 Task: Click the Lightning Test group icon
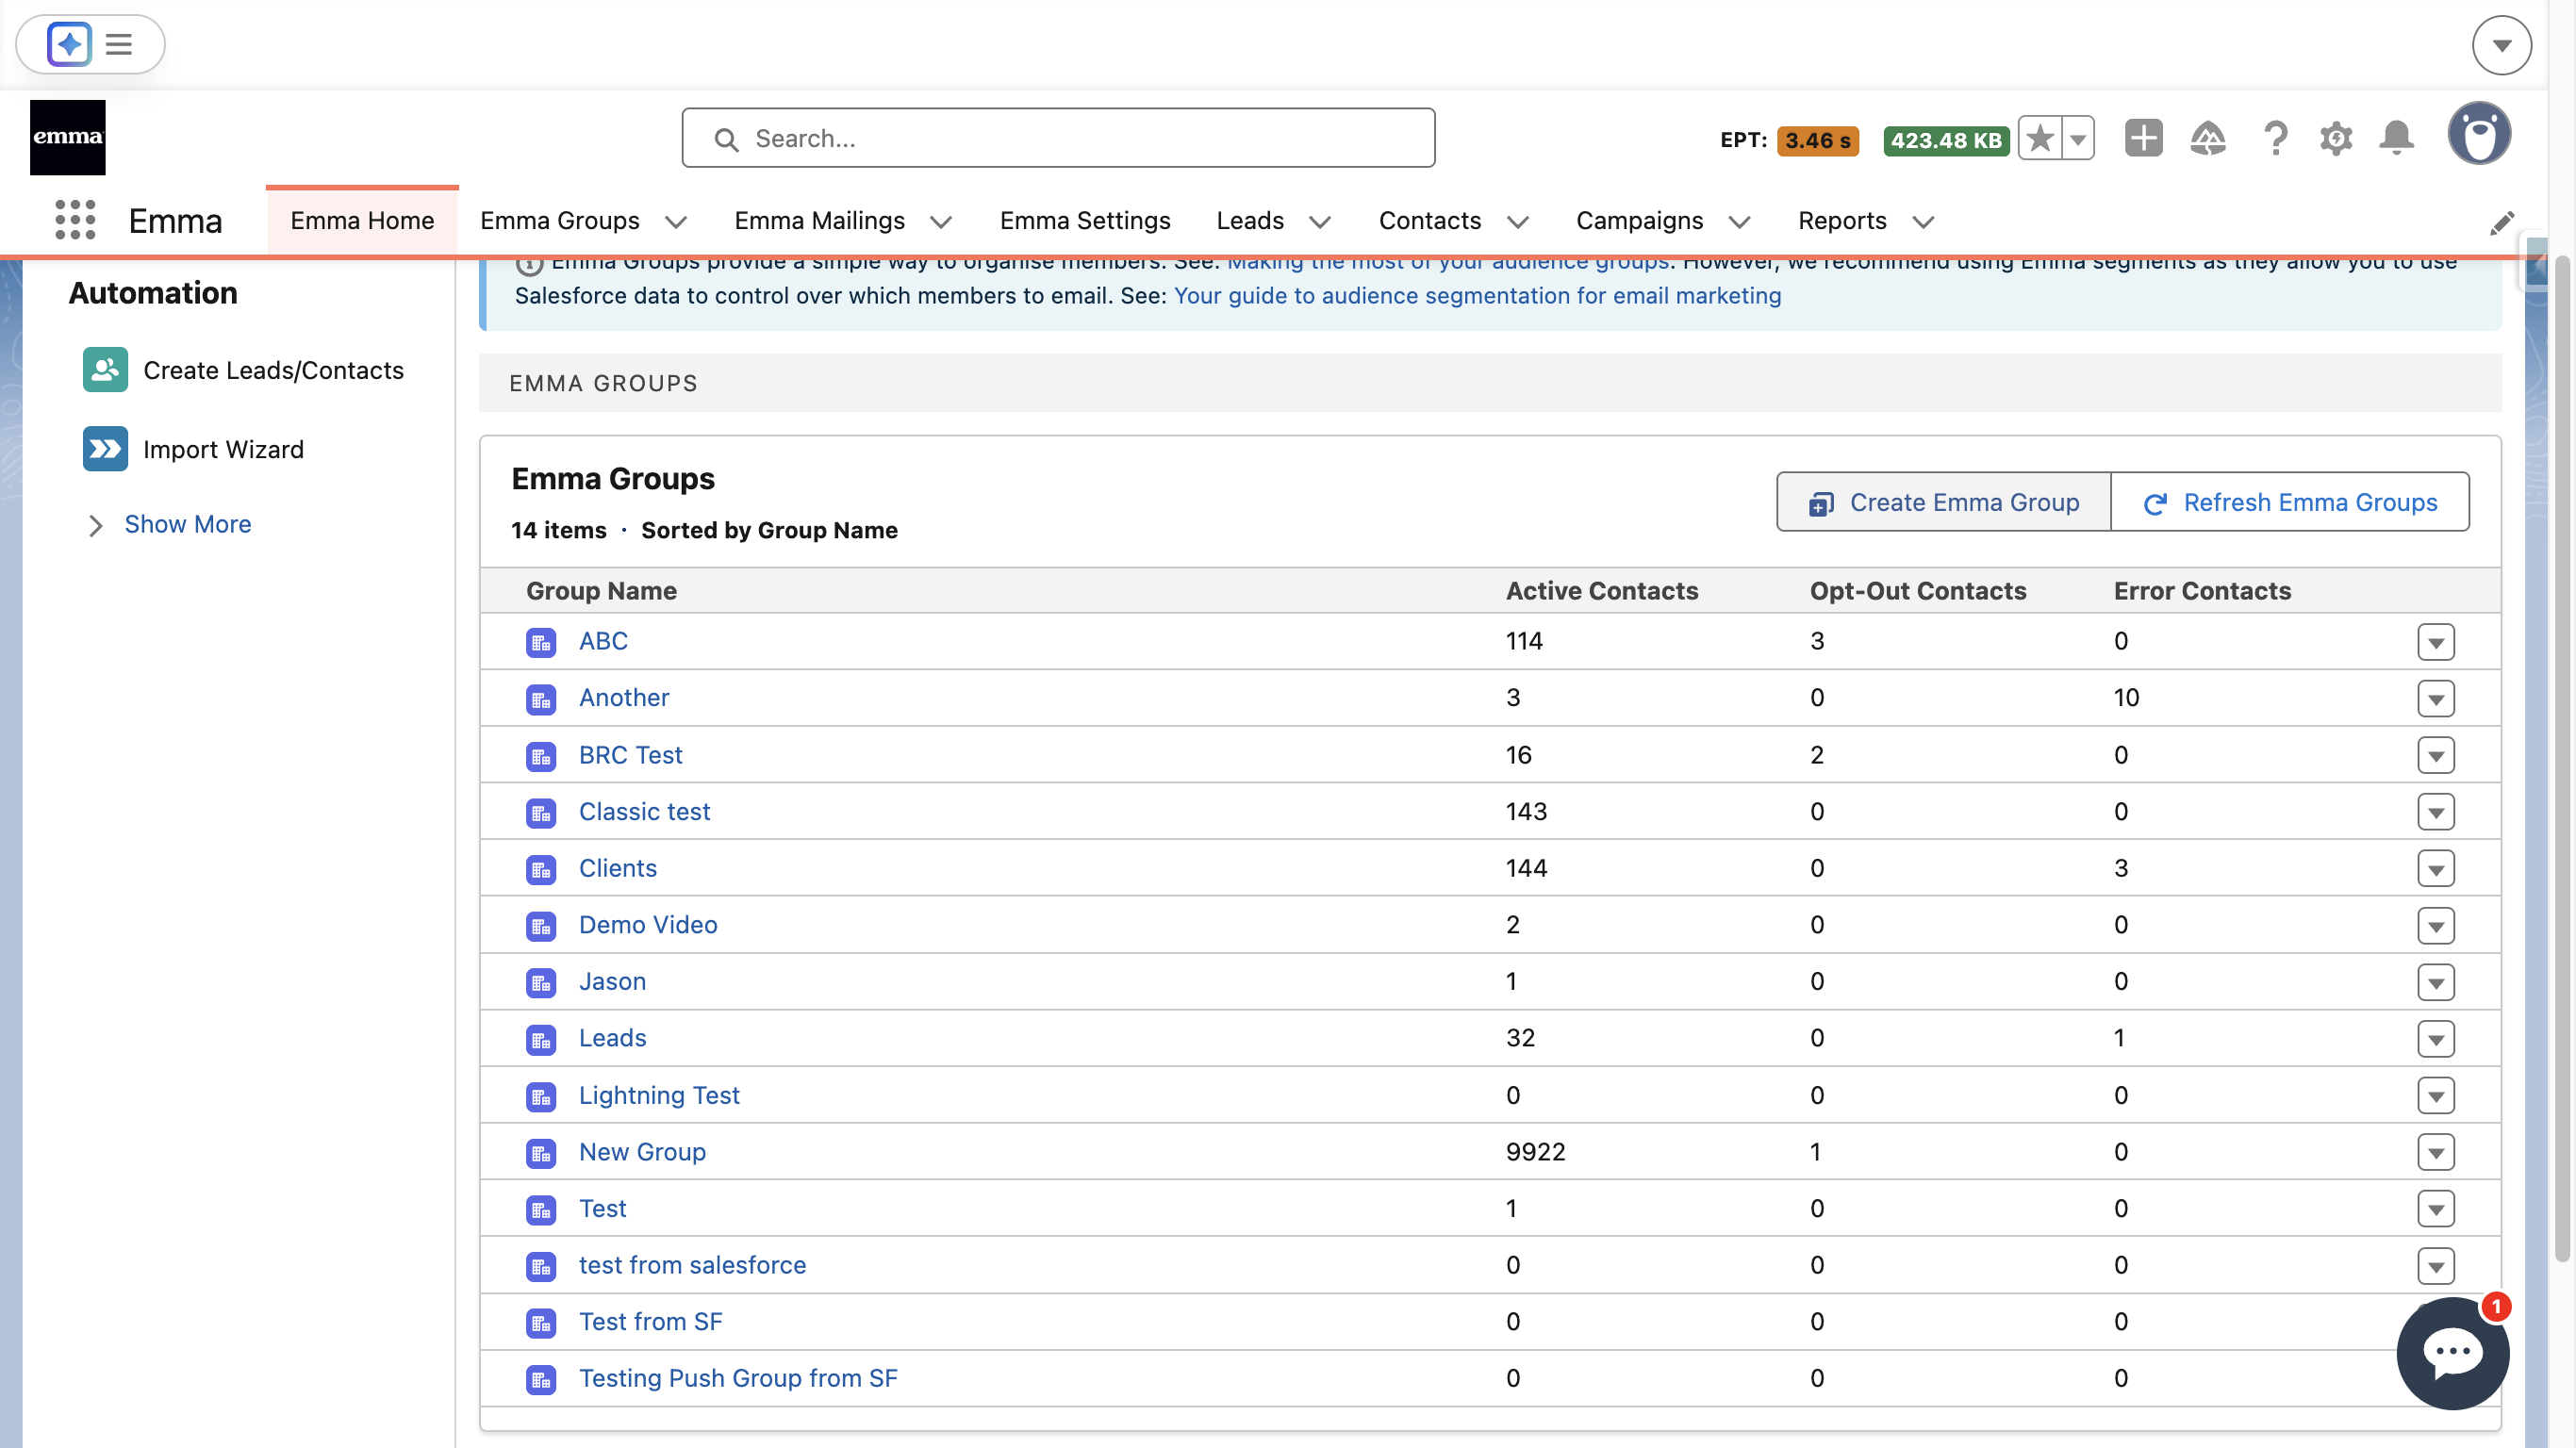pos(541,1096)
